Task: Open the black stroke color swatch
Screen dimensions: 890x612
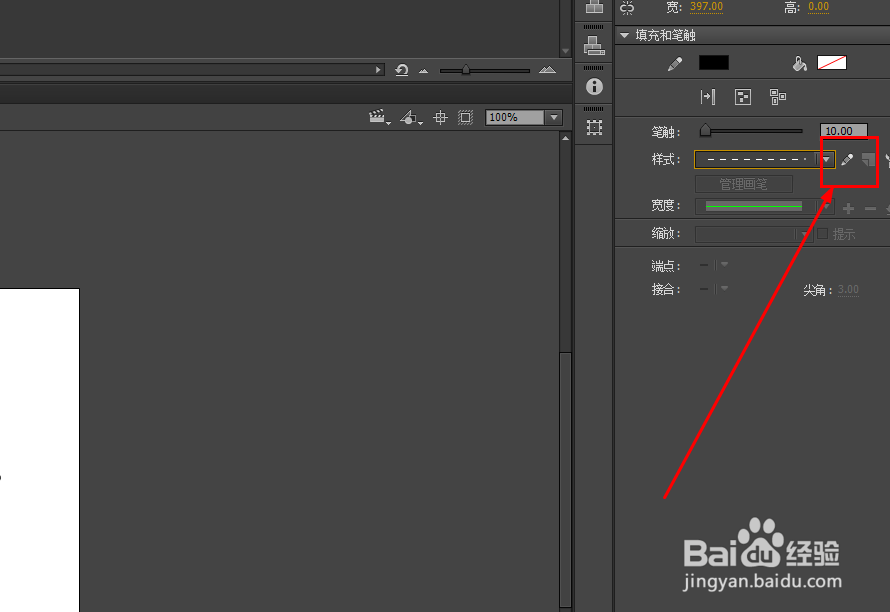Action: [x=713, y=62]
